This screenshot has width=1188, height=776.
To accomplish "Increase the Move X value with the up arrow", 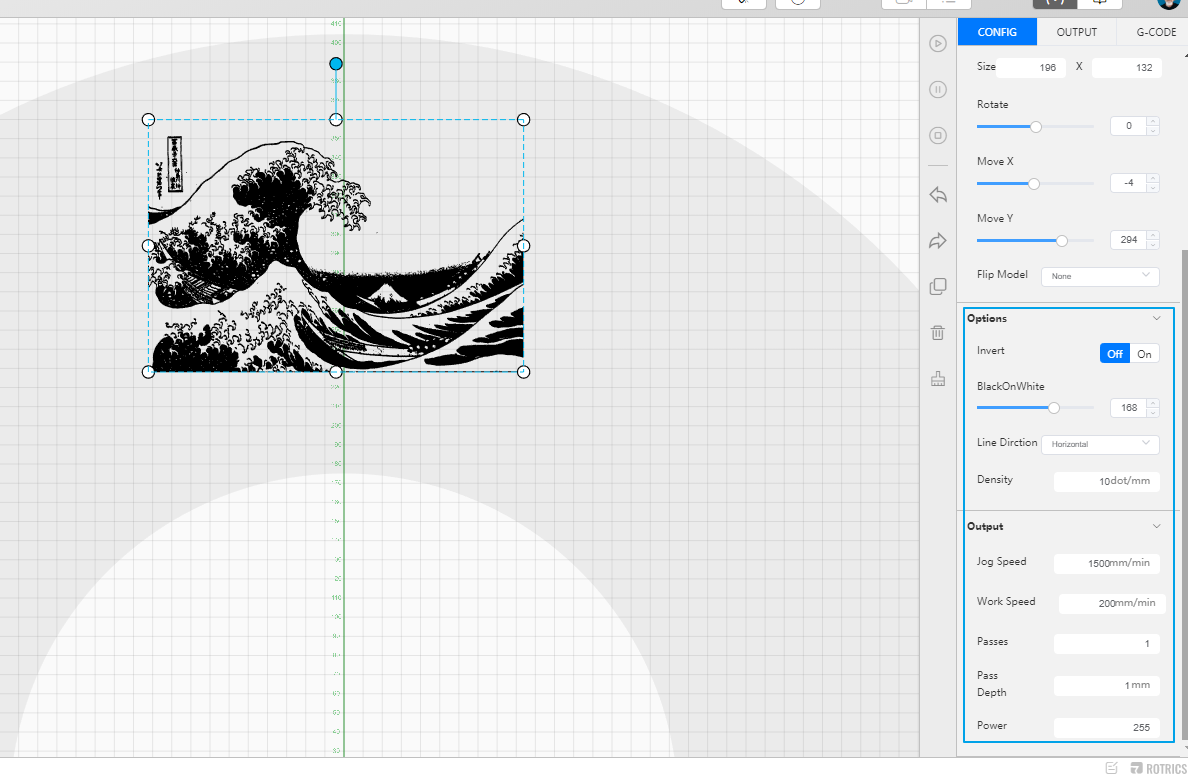I will click(x=1152, y=178).
